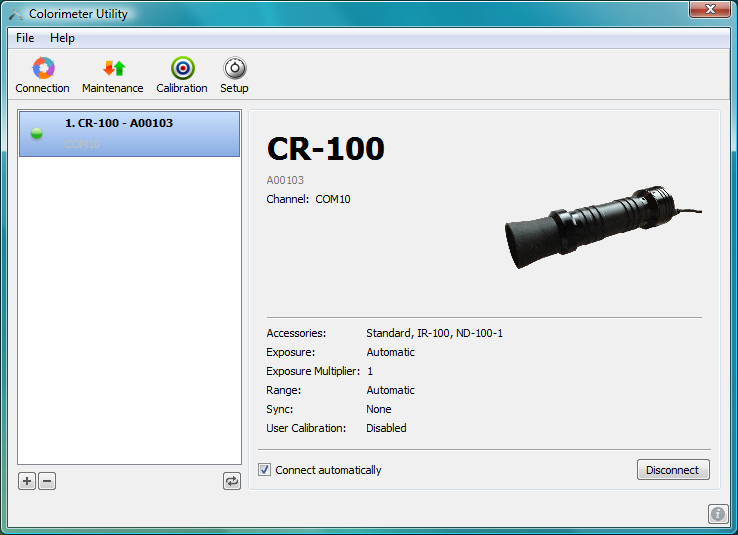Click the Exposure Multiplier: label
738x535 pixels.
[x=313, y=371]
